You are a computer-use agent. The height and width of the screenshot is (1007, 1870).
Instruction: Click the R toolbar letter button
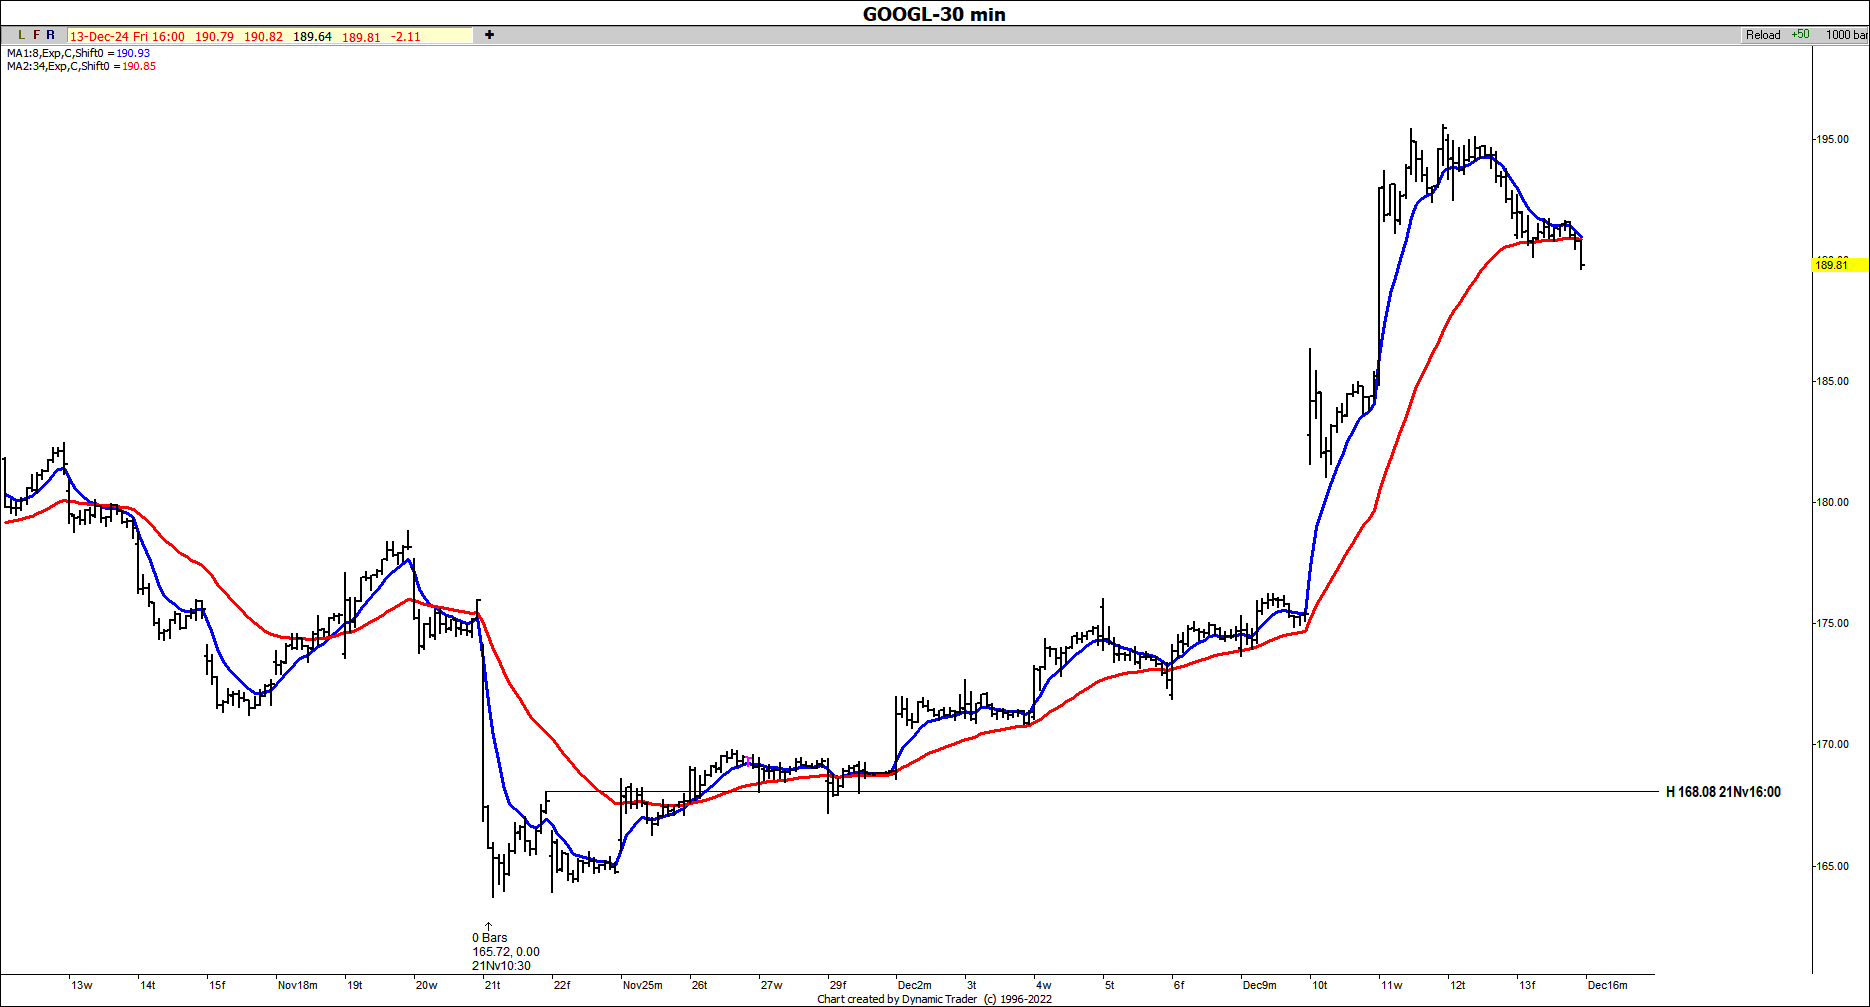[x=51, y=35]
